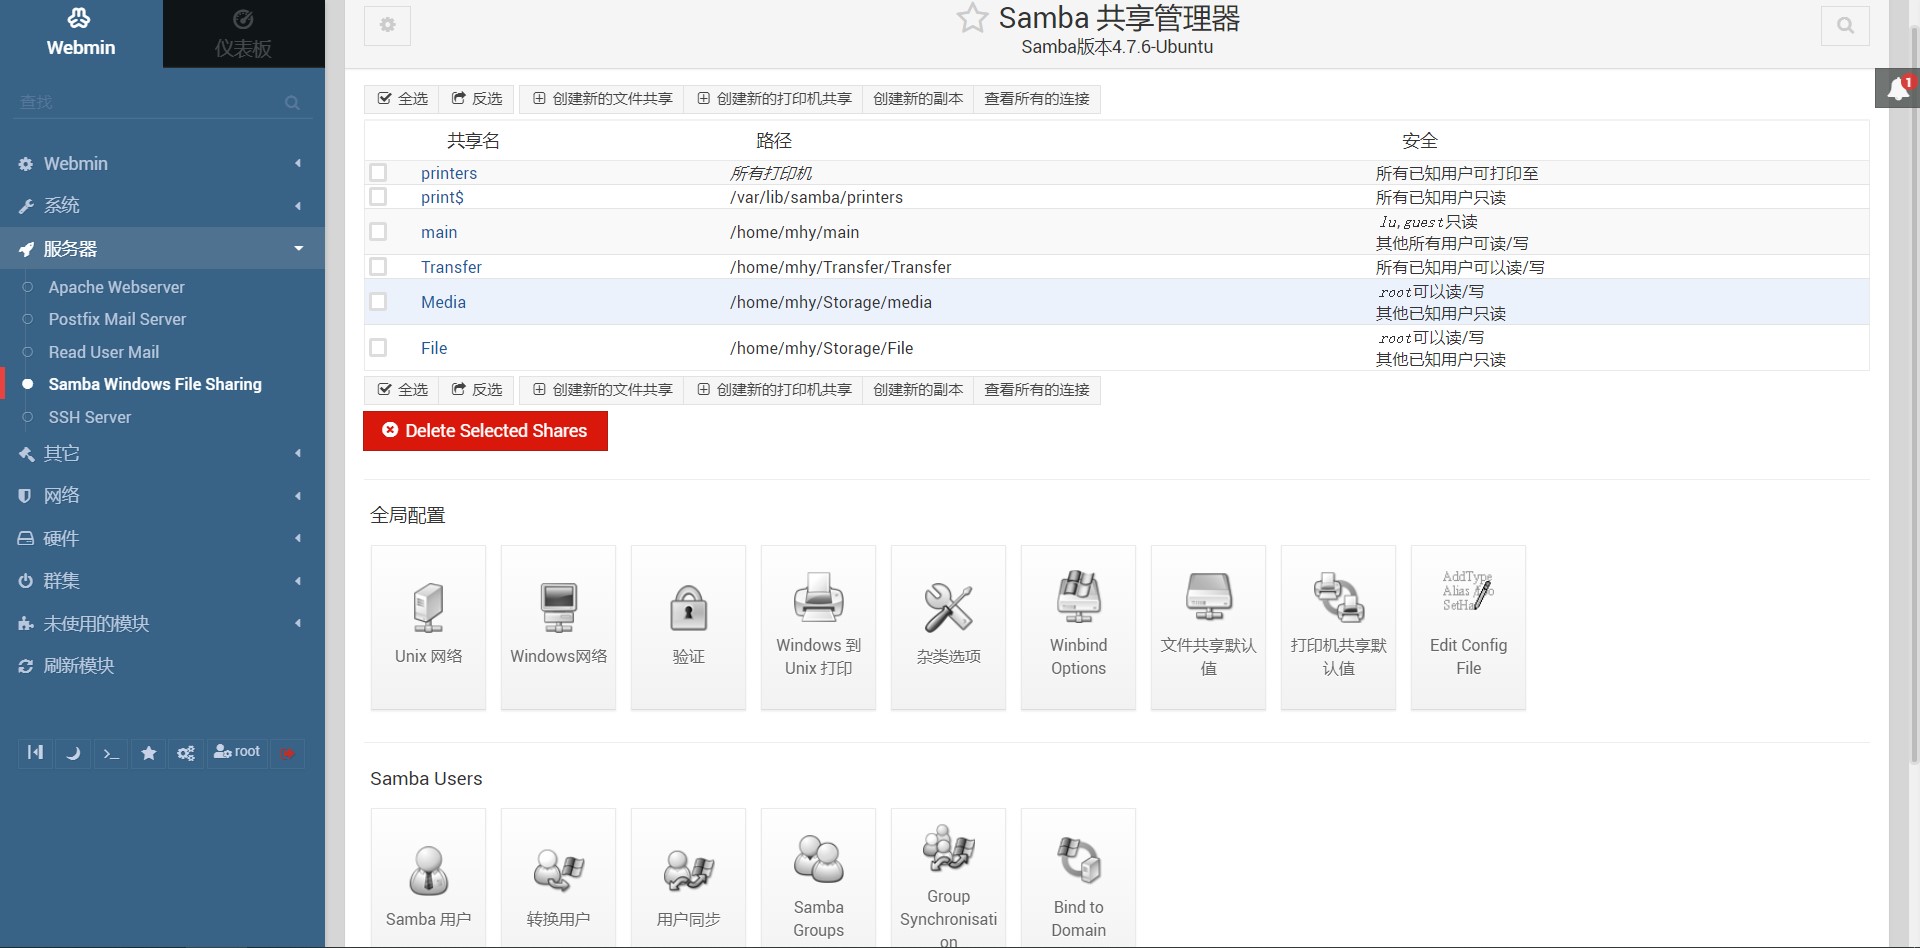Expand the 未使用的模块 sidebar category
Image resolution: width=1920 pixels, height=948 pixels.
(162, 623)
